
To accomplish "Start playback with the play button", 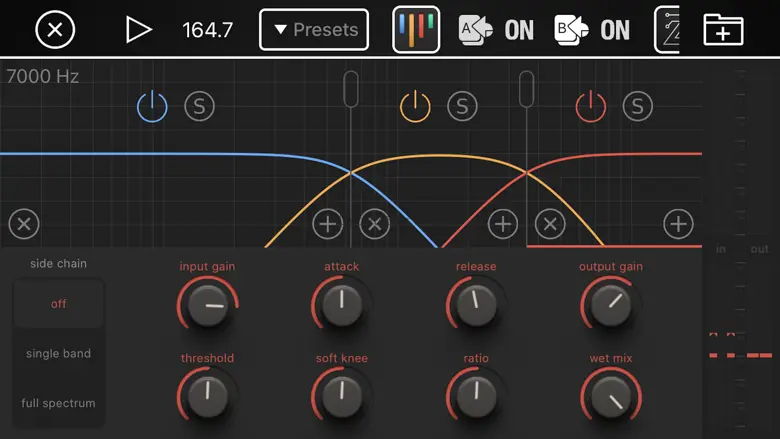I will [x=138, y=30].
